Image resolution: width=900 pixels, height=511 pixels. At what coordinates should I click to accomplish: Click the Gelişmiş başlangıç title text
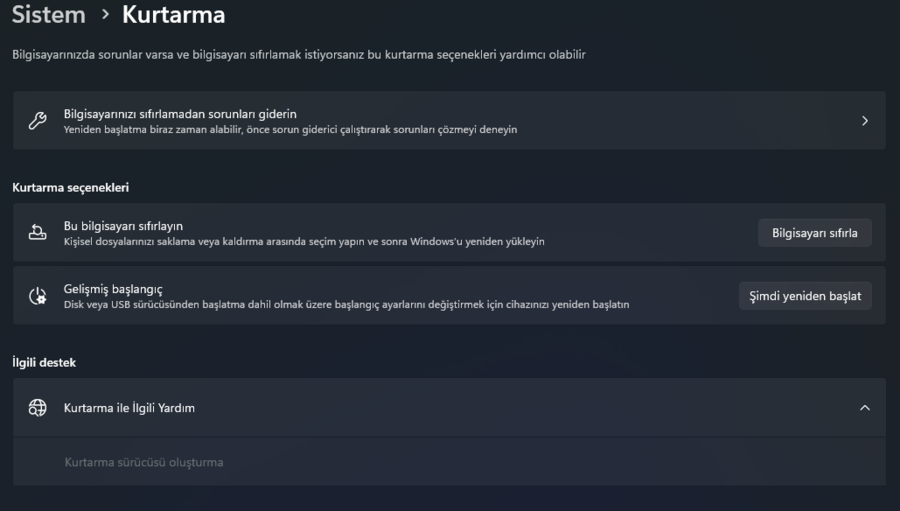point(113,289)
